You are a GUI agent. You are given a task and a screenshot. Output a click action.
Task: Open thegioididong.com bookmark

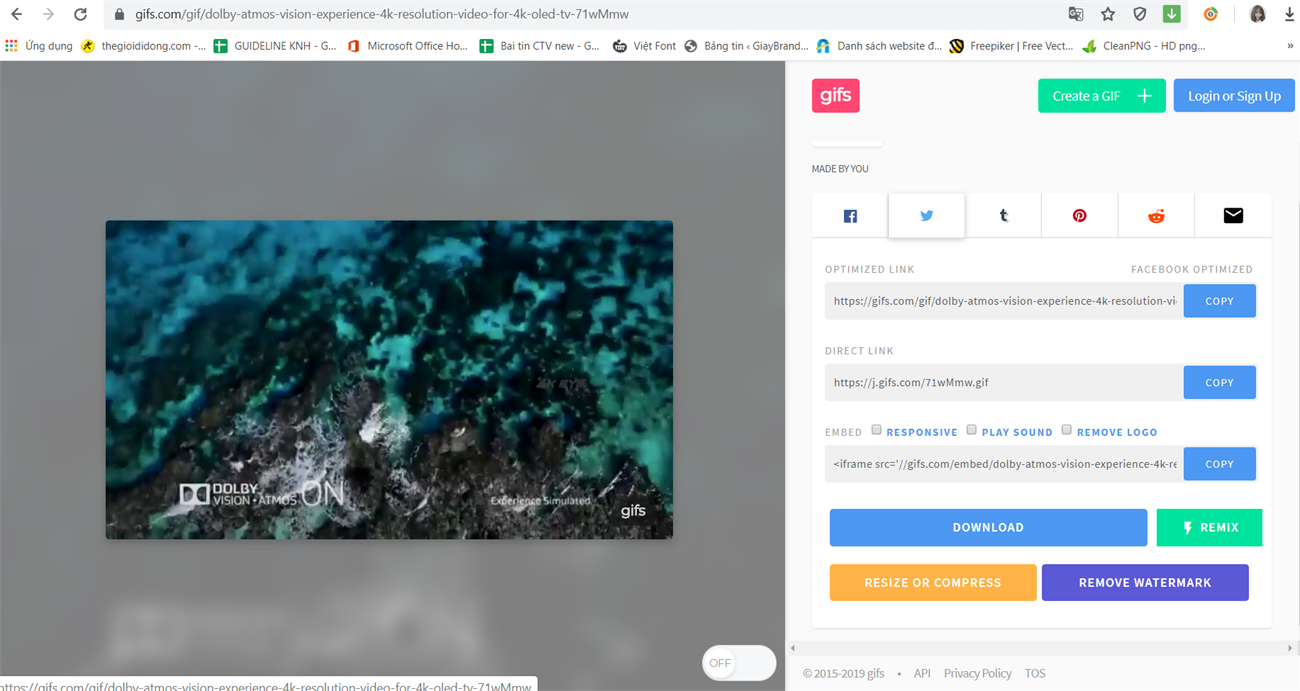(144, 46)
